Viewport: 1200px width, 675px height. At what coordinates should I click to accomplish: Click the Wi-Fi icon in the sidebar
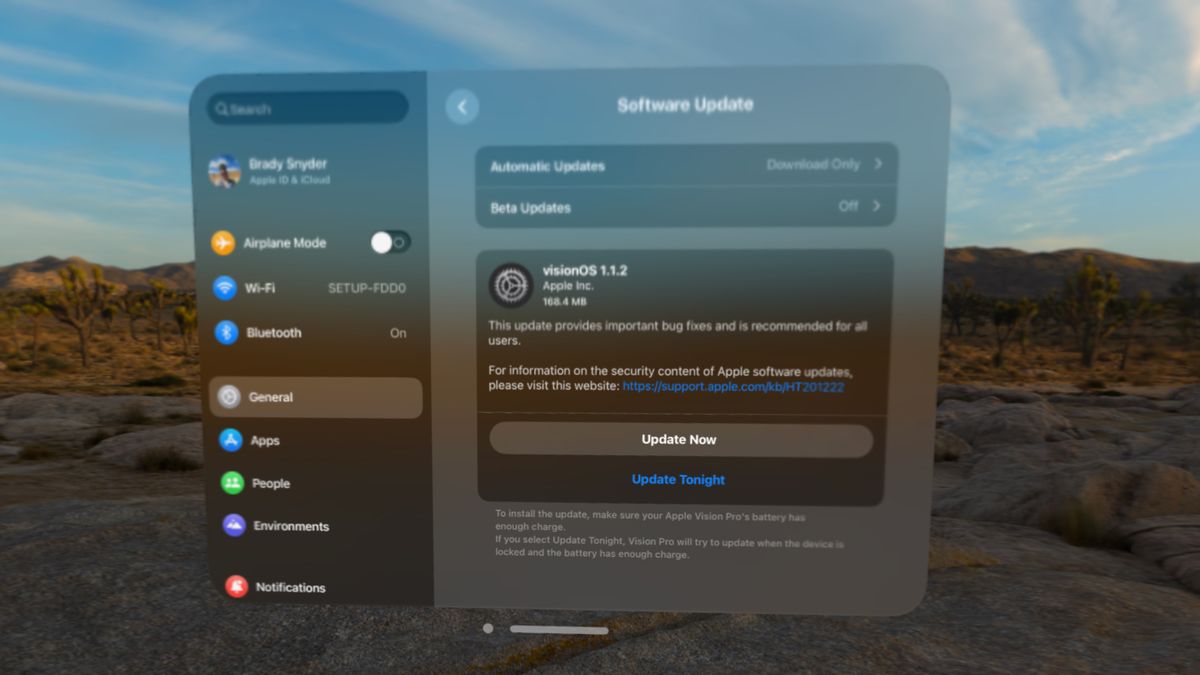tap(226, 288)
